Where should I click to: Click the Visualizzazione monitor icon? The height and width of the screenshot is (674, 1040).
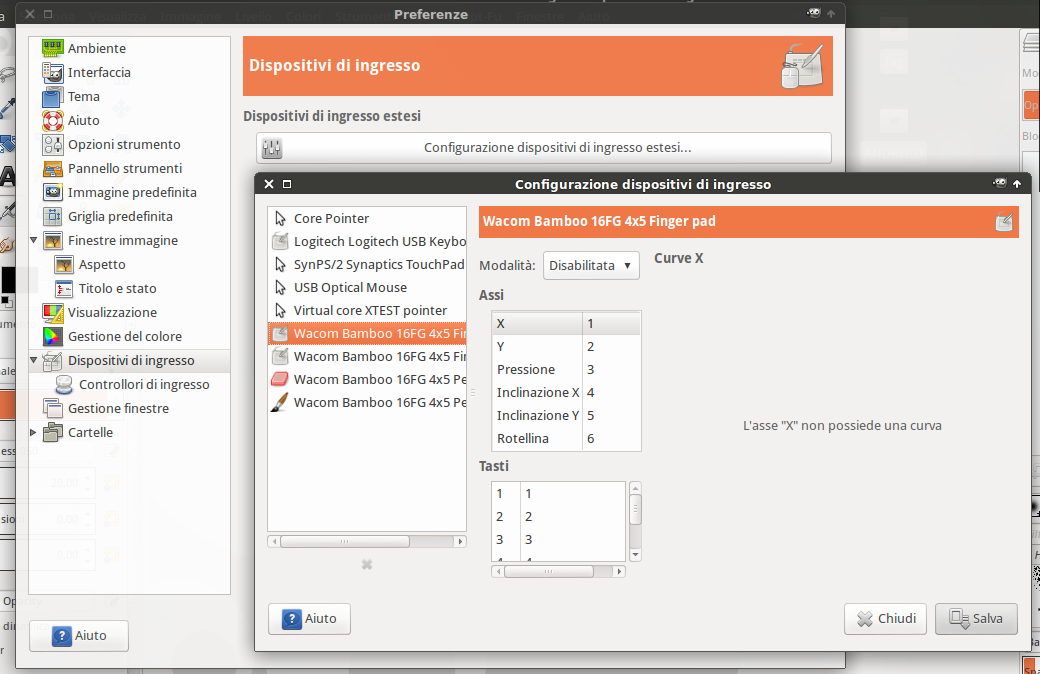(52, 312)
